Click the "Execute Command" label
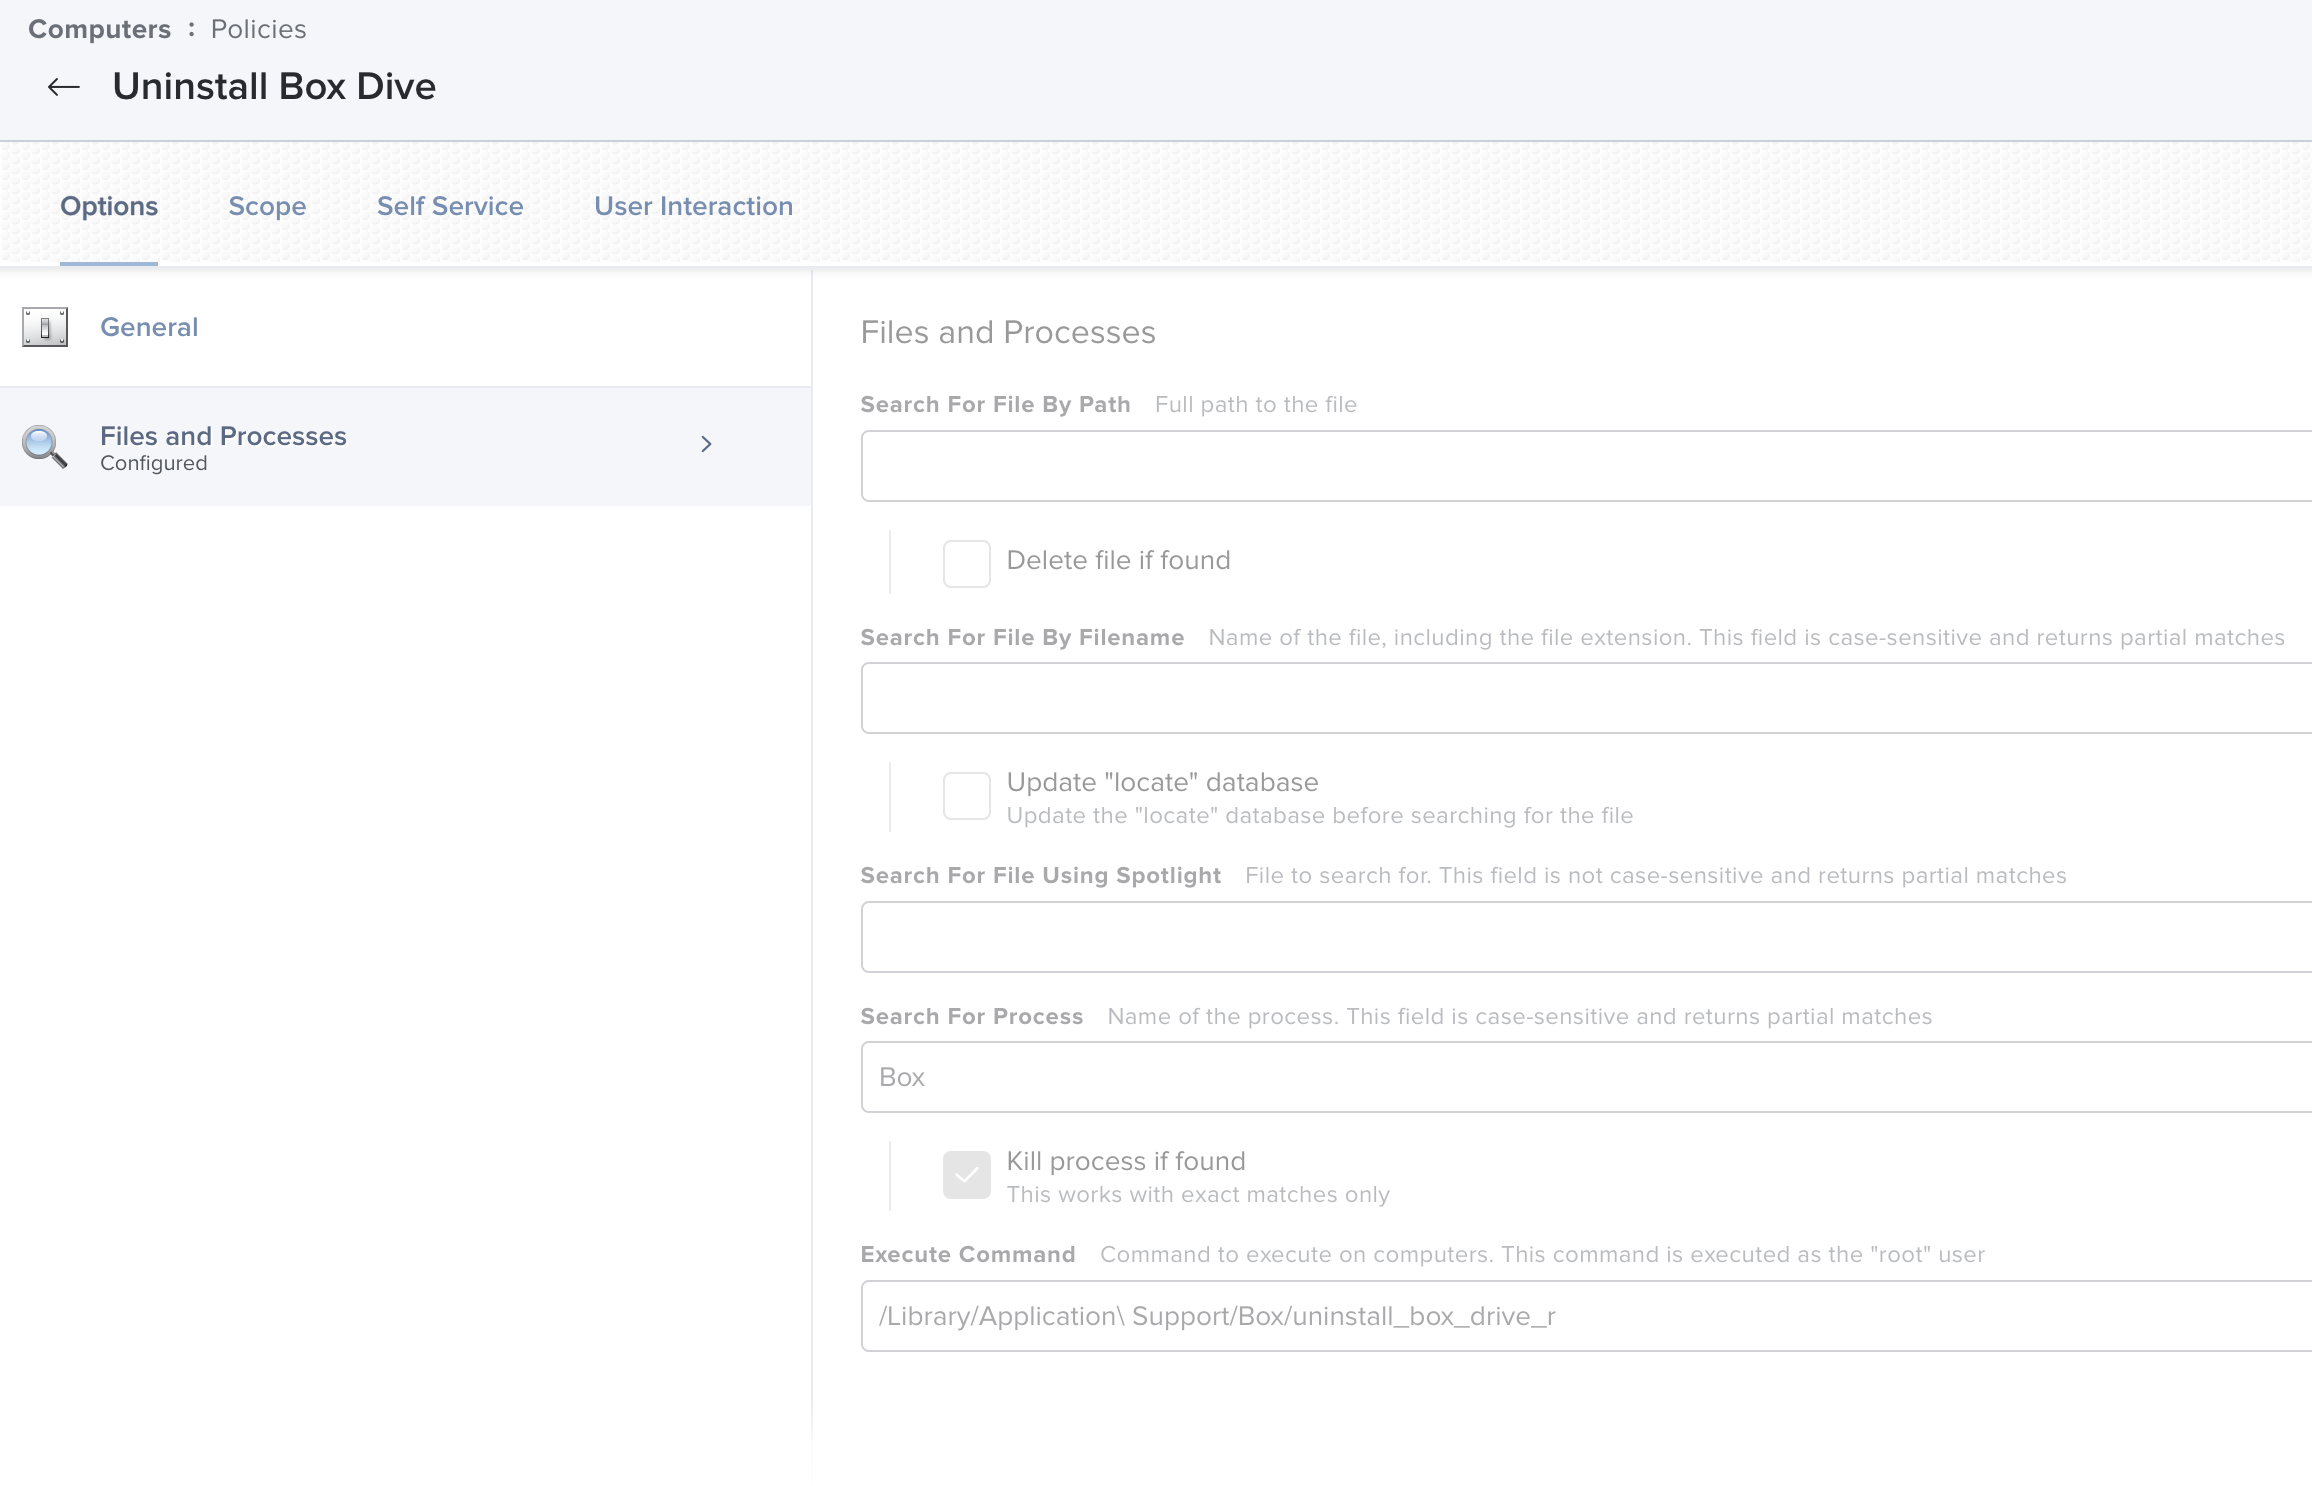The height and width of the screenshot is (1486, 2312). (968, 1254)
